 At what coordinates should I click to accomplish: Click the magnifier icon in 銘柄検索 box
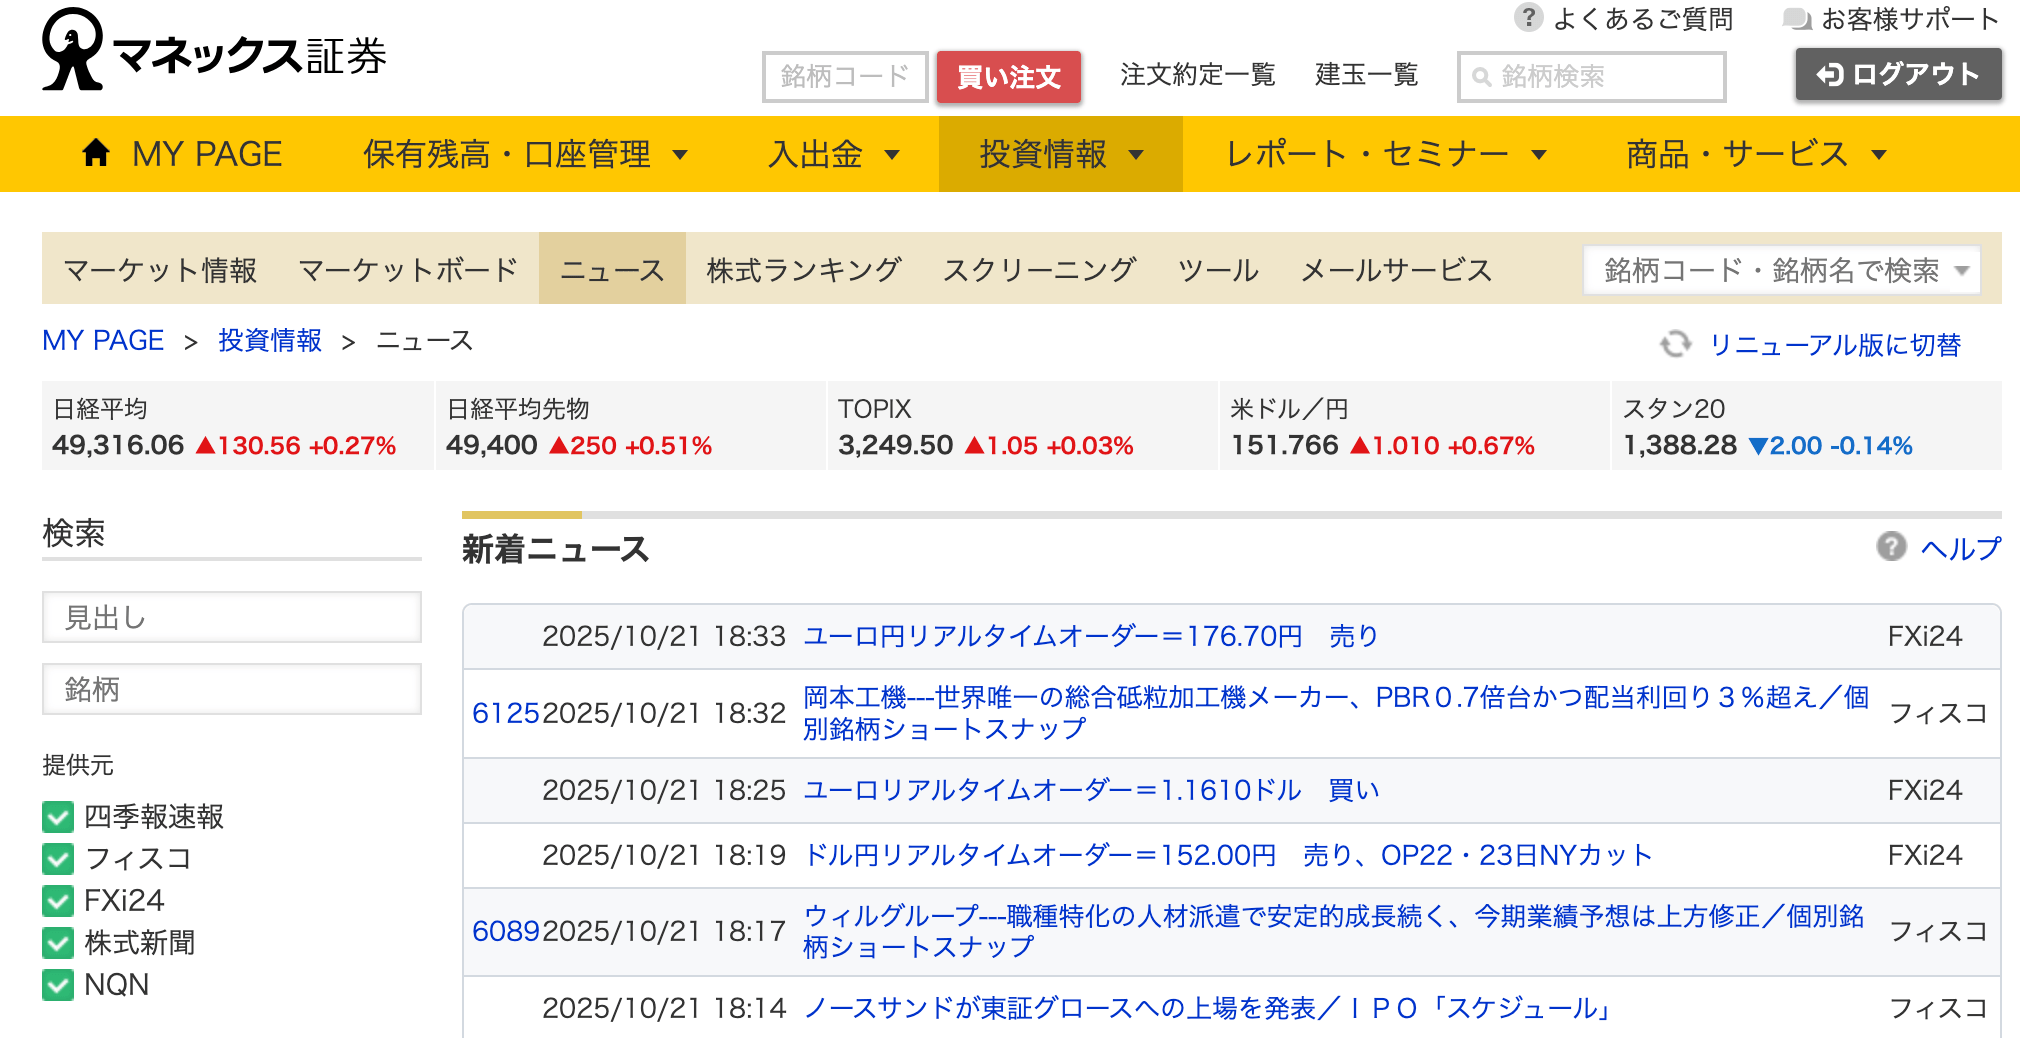coord(1482,77)
